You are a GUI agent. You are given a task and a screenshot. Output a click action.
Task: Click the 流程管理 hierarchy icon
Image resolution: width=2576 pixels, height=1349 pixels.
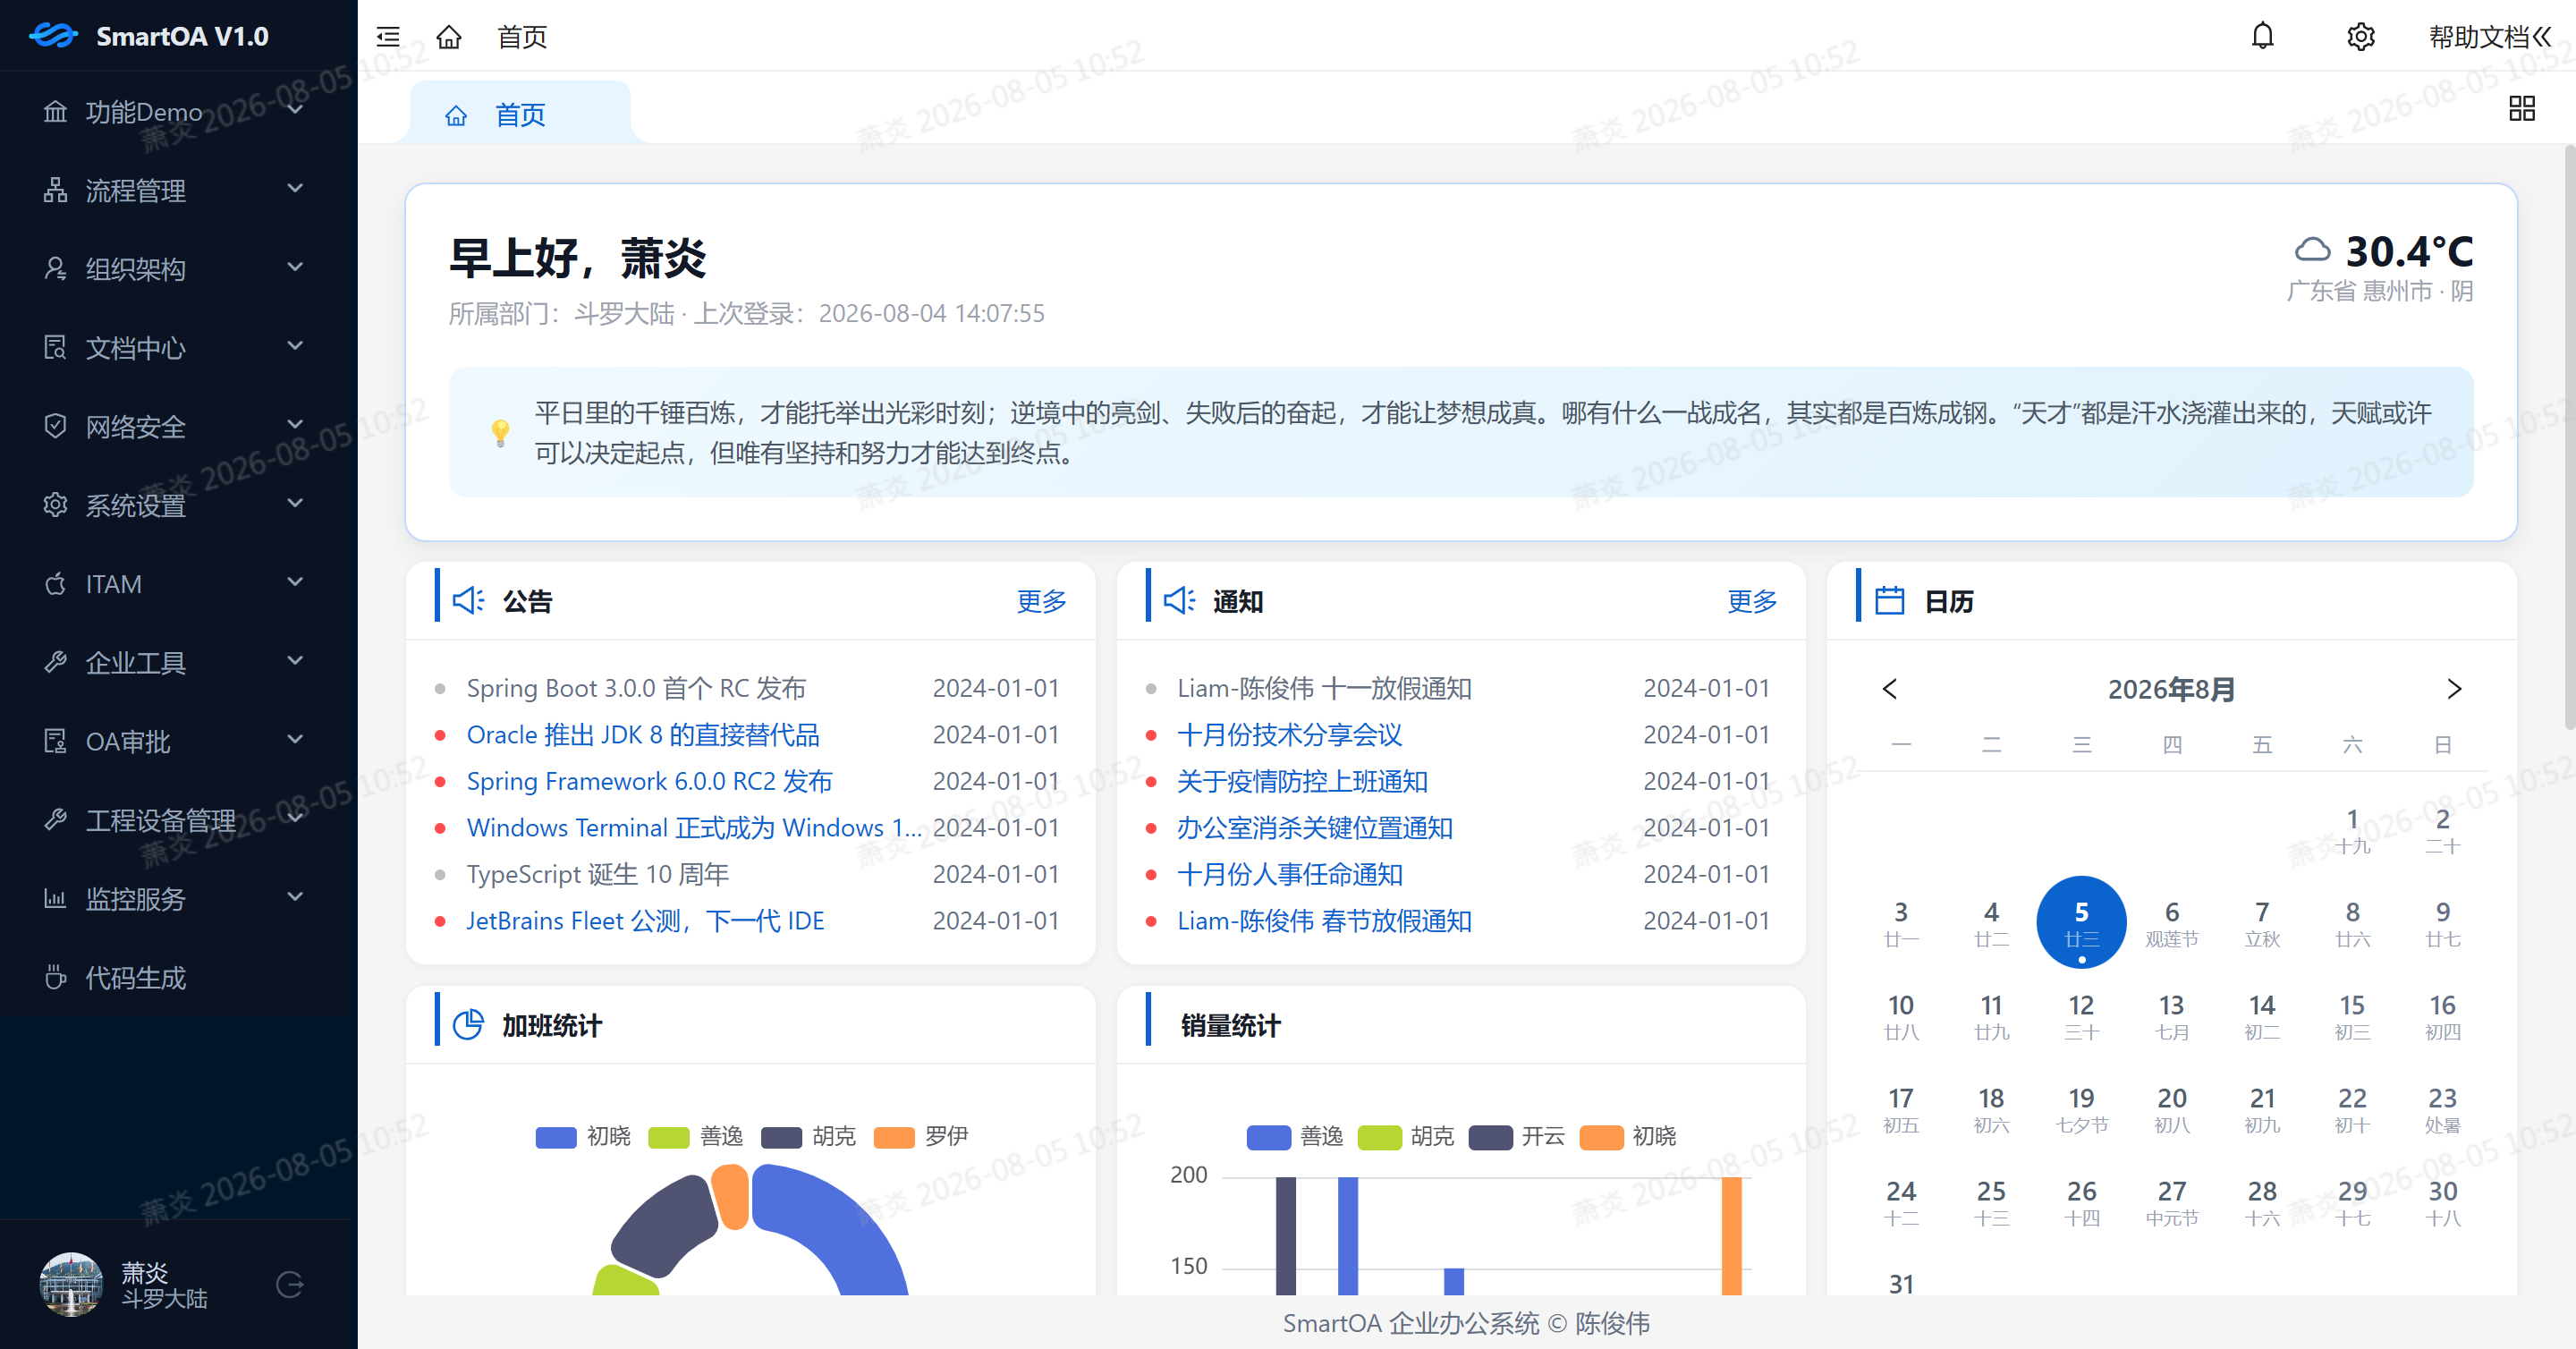tap(55, 190)
